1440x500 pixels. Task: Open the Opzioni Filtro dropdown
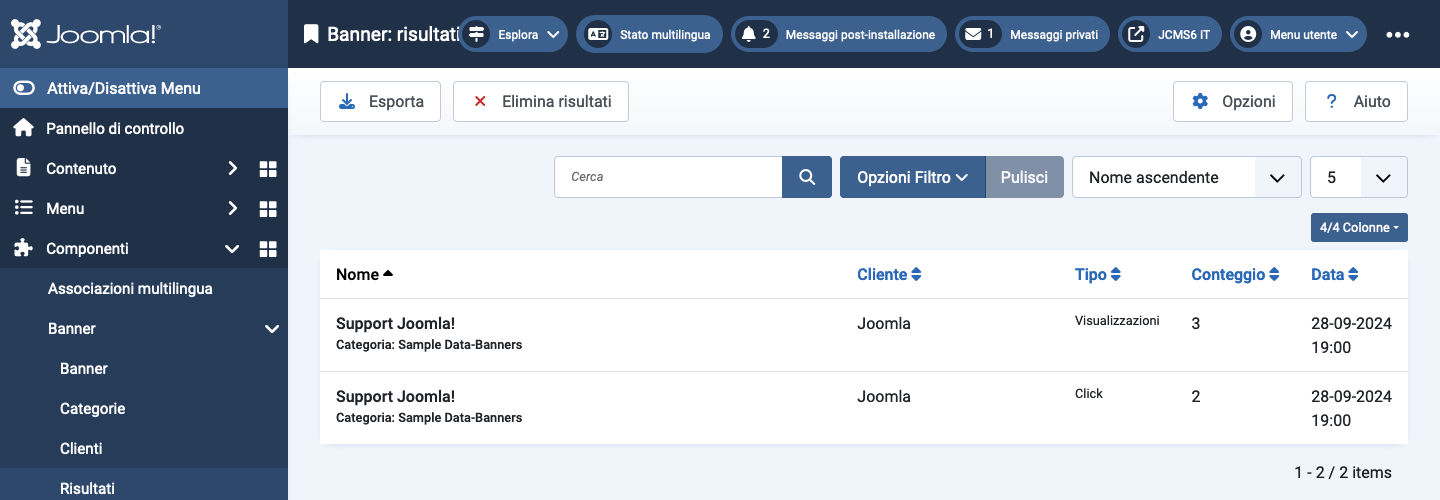pos(913,177)
